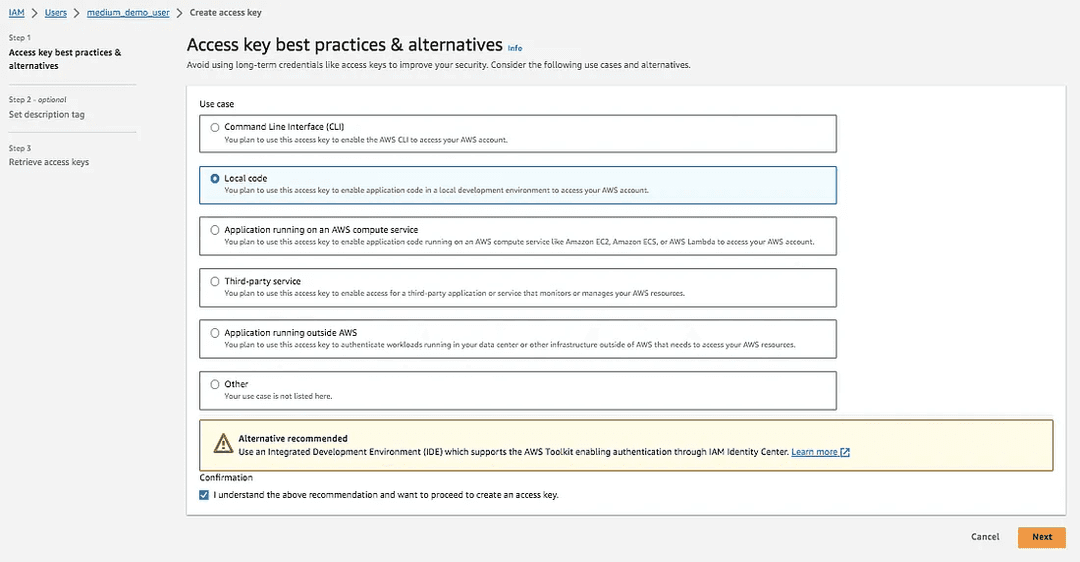1080x562 pixels.
Task: Click Retrieve access keys step
Action: coord(49,162)
